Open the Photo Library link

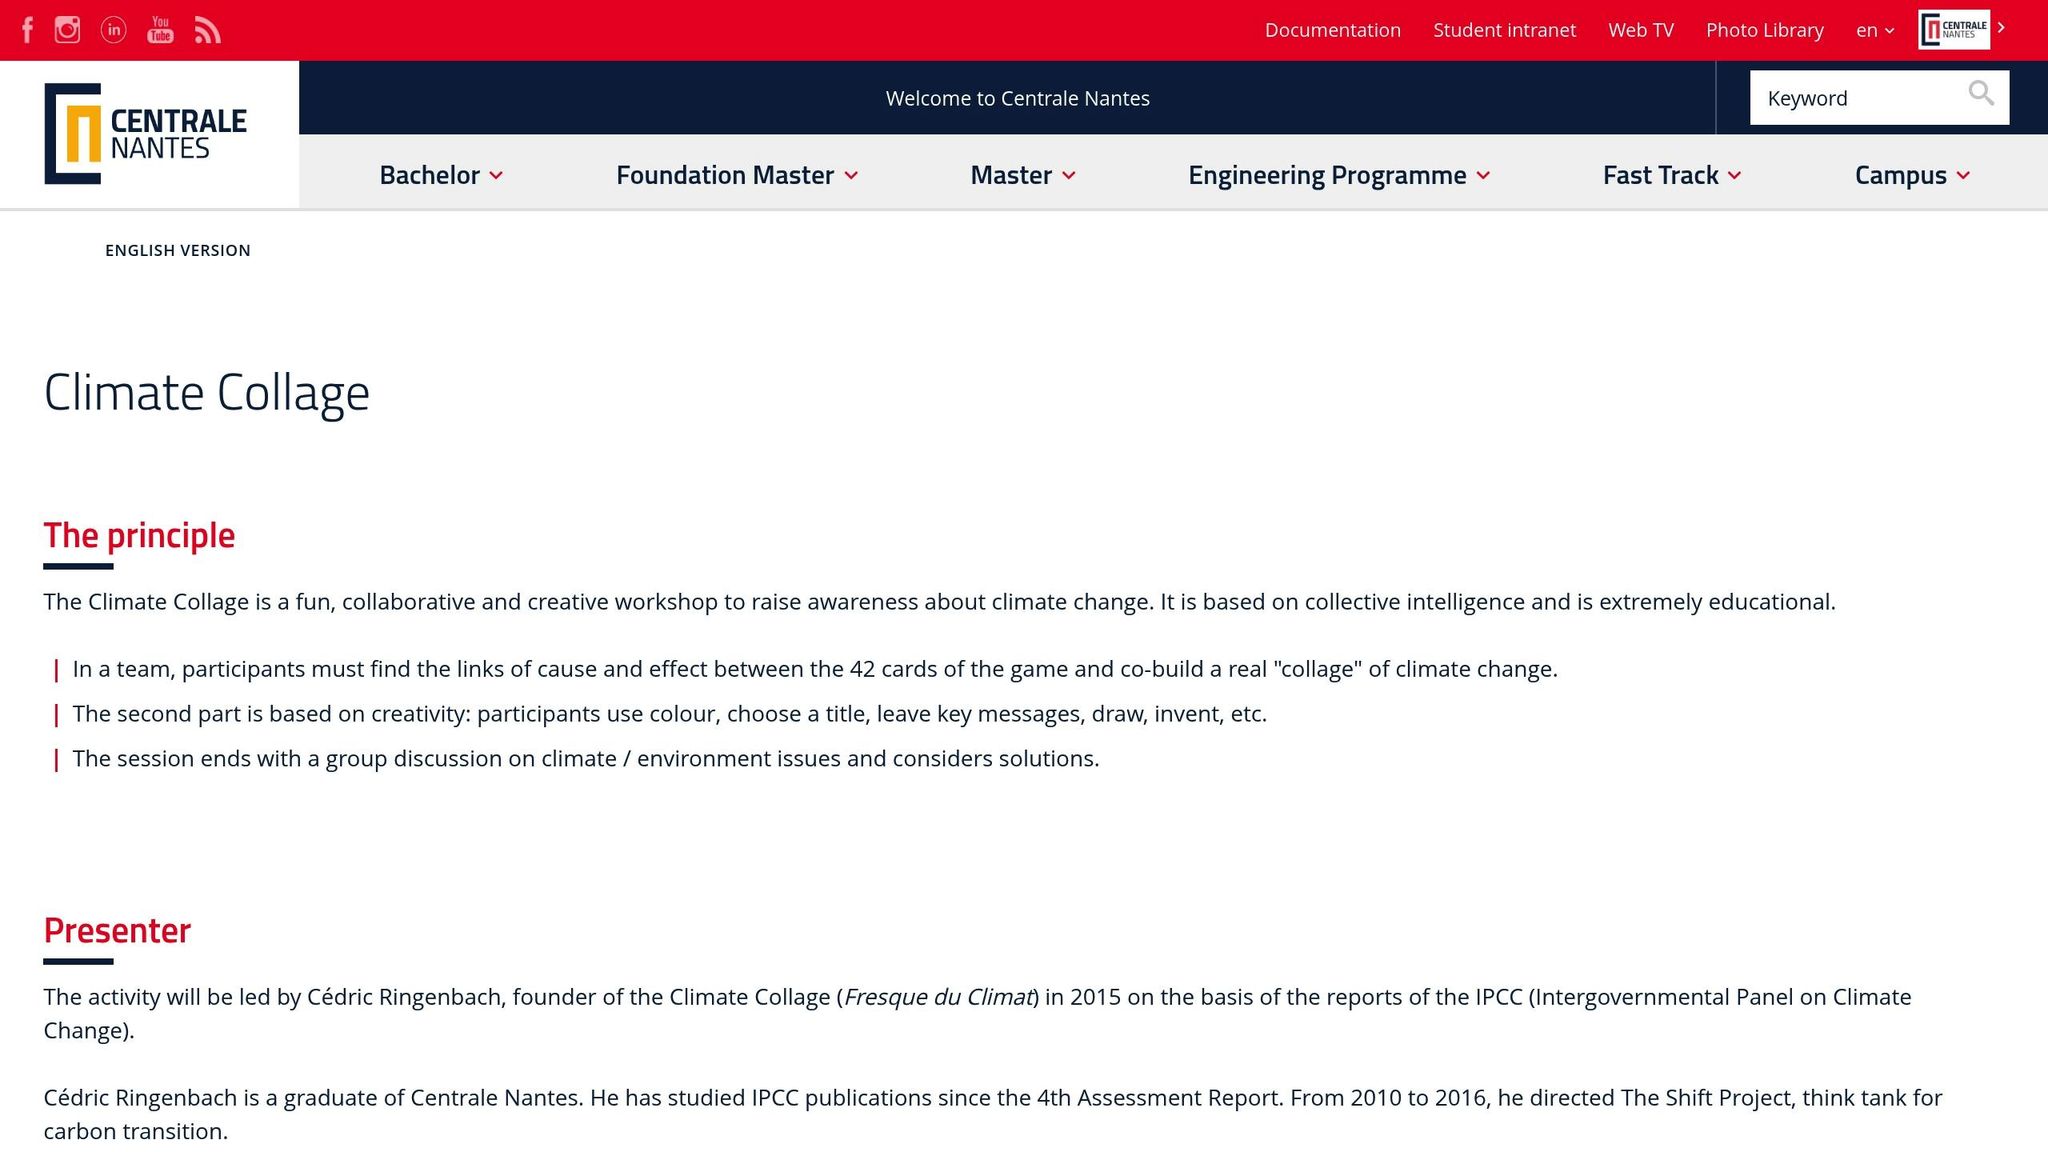[1764, 30]
